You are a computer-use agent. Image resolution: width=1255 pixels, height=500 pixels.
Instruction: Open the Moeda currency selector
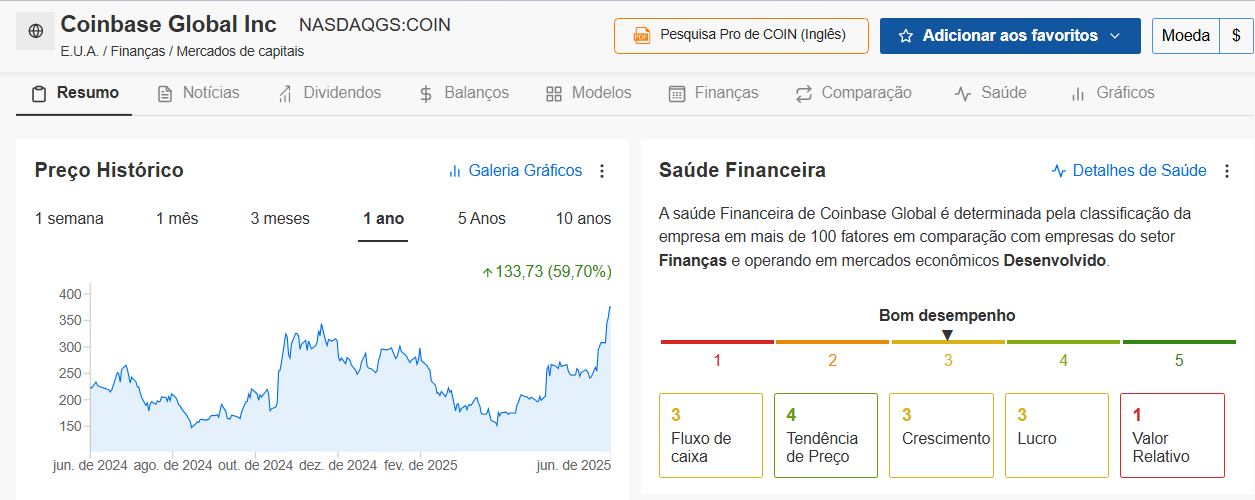point(1186,36)
